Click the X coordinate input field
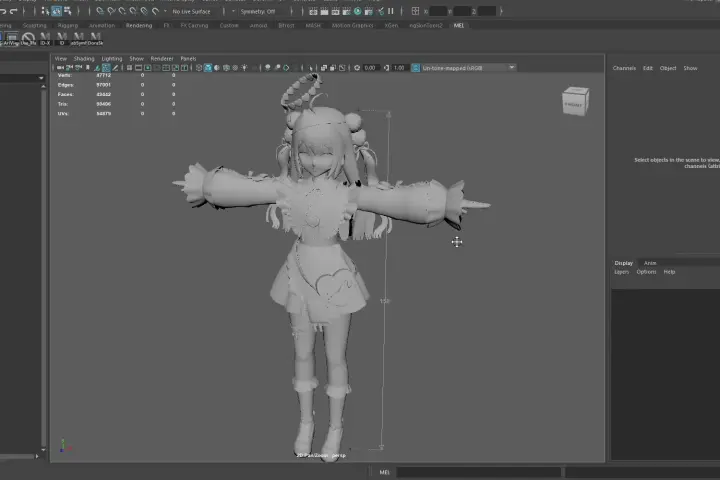This screenshot has width=720, height=480. [x=438, y=11]
